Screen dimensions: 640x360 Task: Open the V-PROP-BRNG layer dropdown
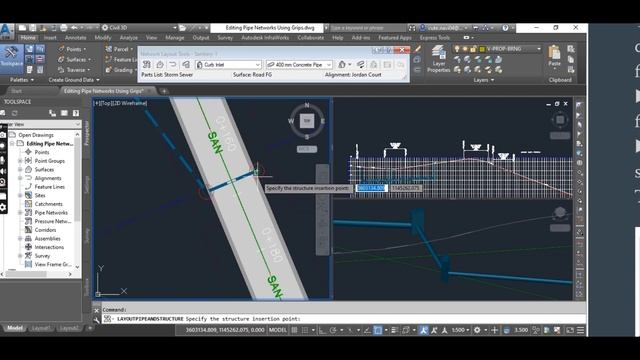pos(539,49)
